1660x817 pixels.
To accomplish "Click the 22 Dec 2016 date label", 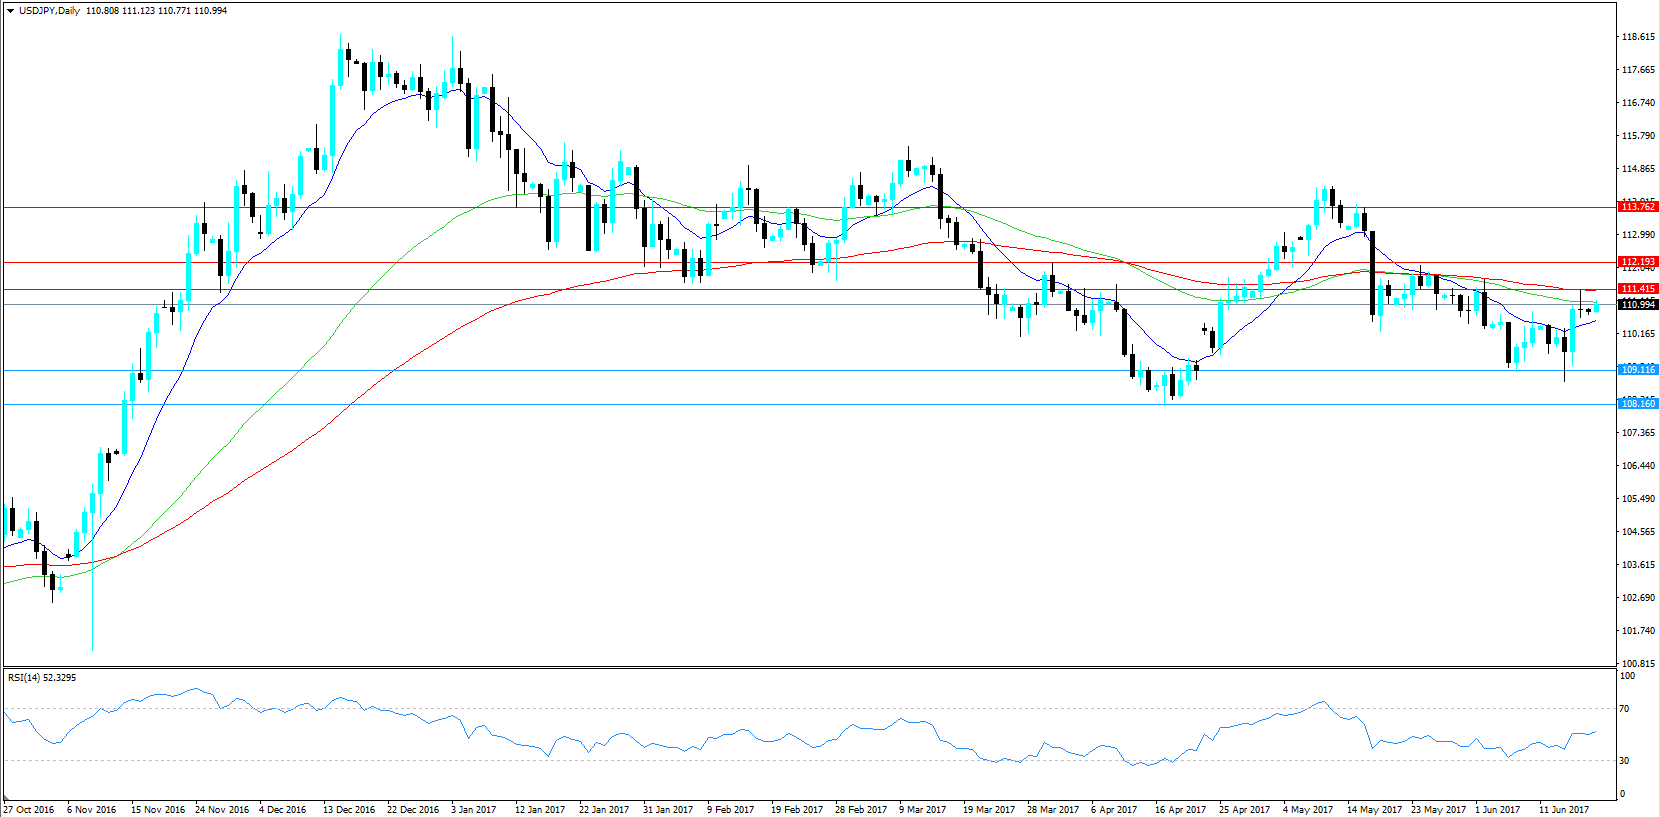I will pos(413,810).
